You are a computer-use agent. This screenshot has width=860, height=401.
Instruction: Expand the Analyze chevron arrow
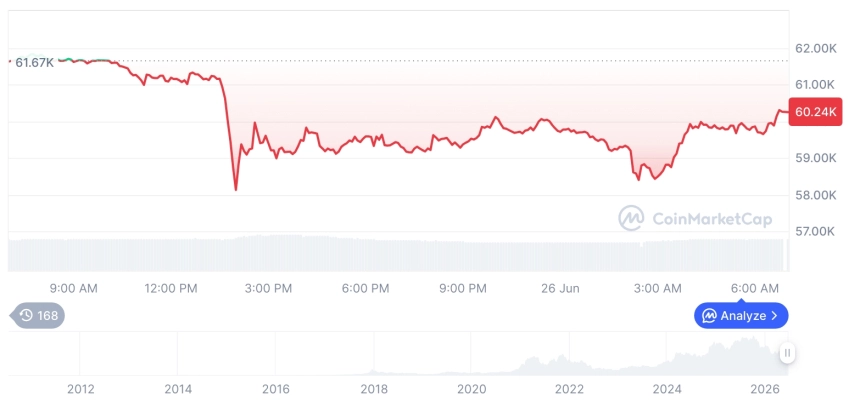pos(774,316)
